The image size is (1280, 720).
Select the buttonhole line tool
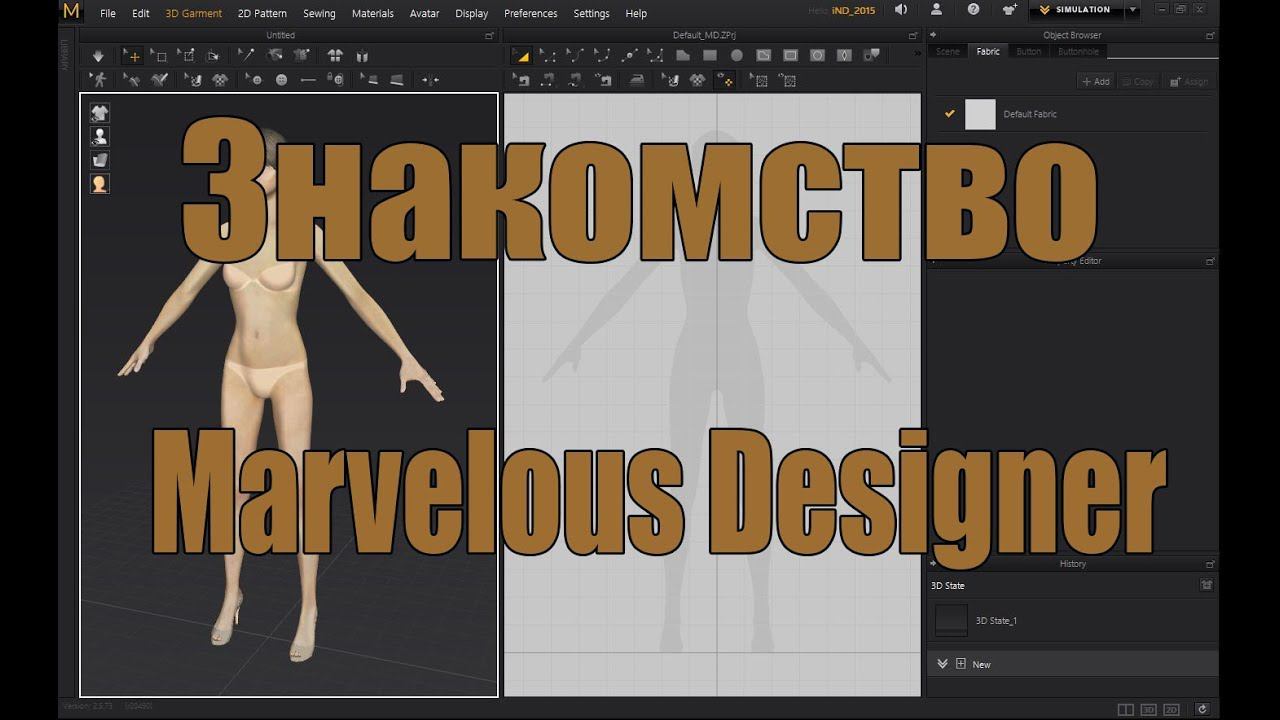[309, 80]
